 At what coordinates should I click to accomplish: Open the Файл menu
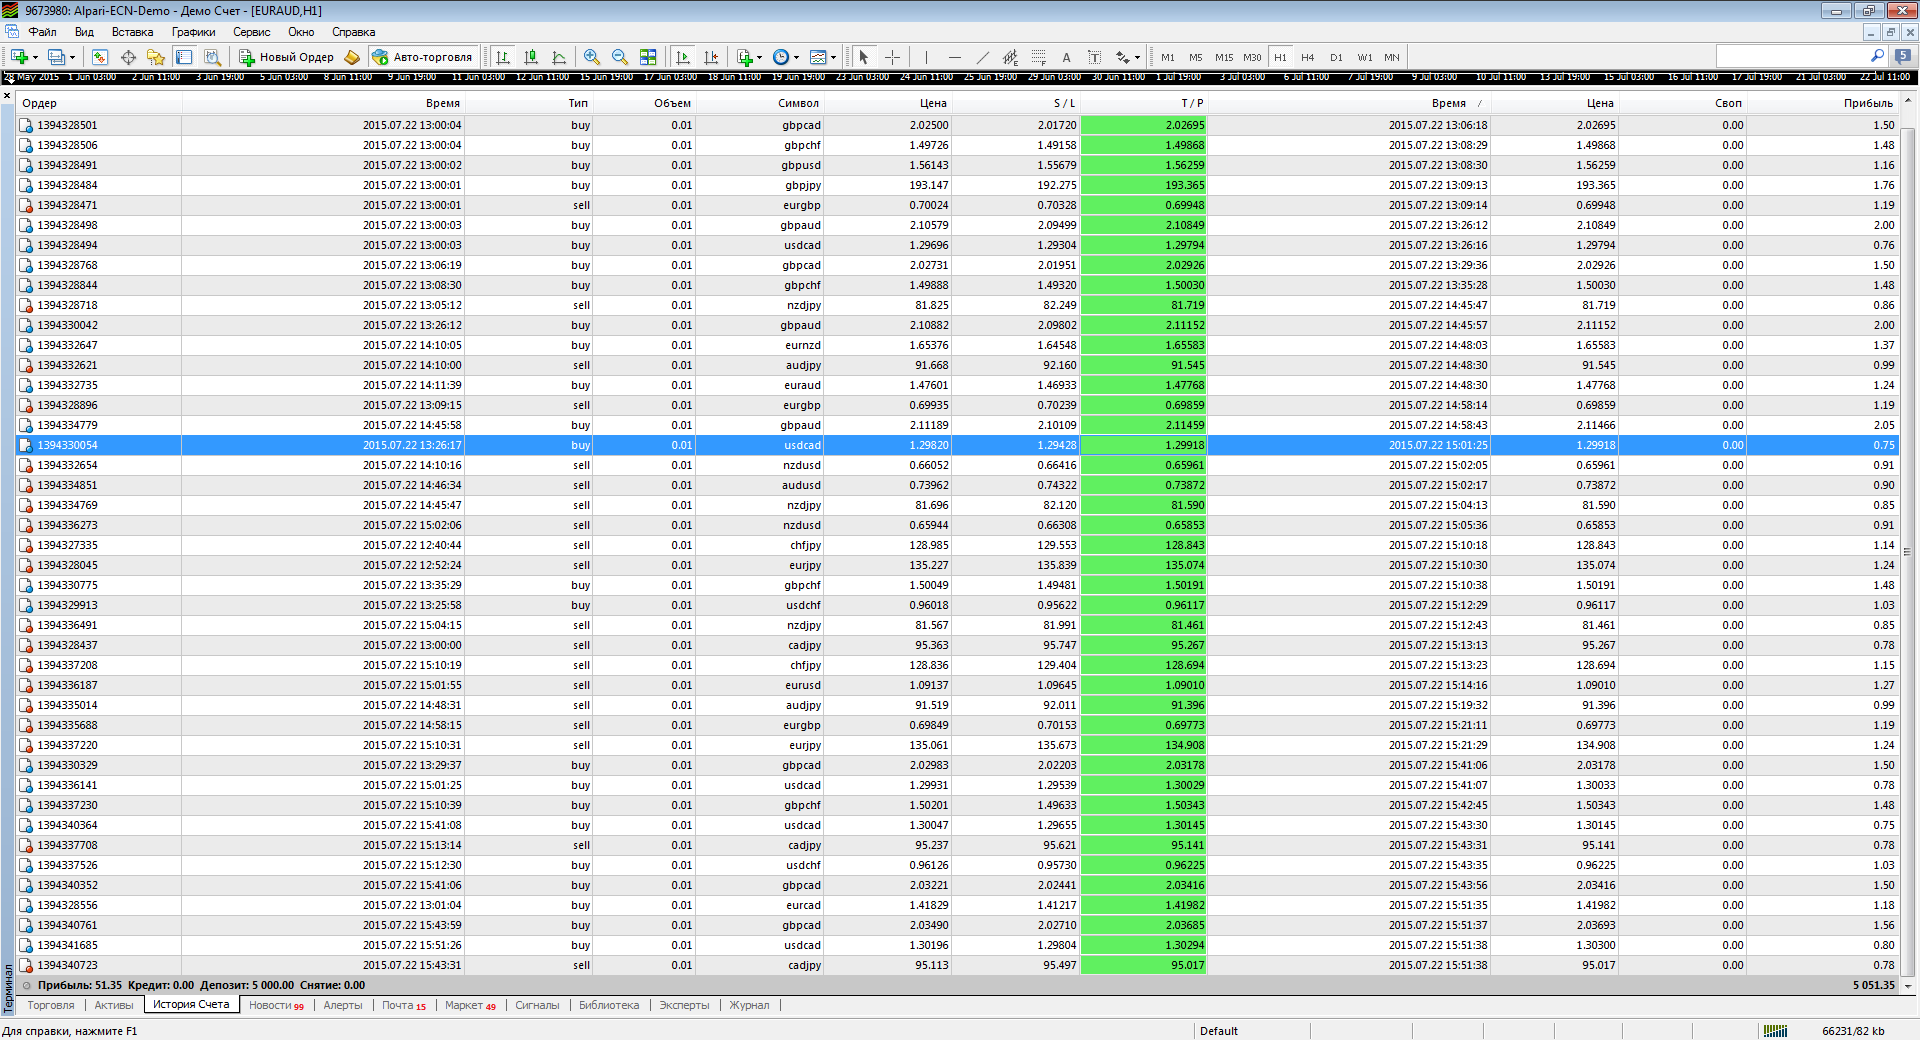[42, 32]
